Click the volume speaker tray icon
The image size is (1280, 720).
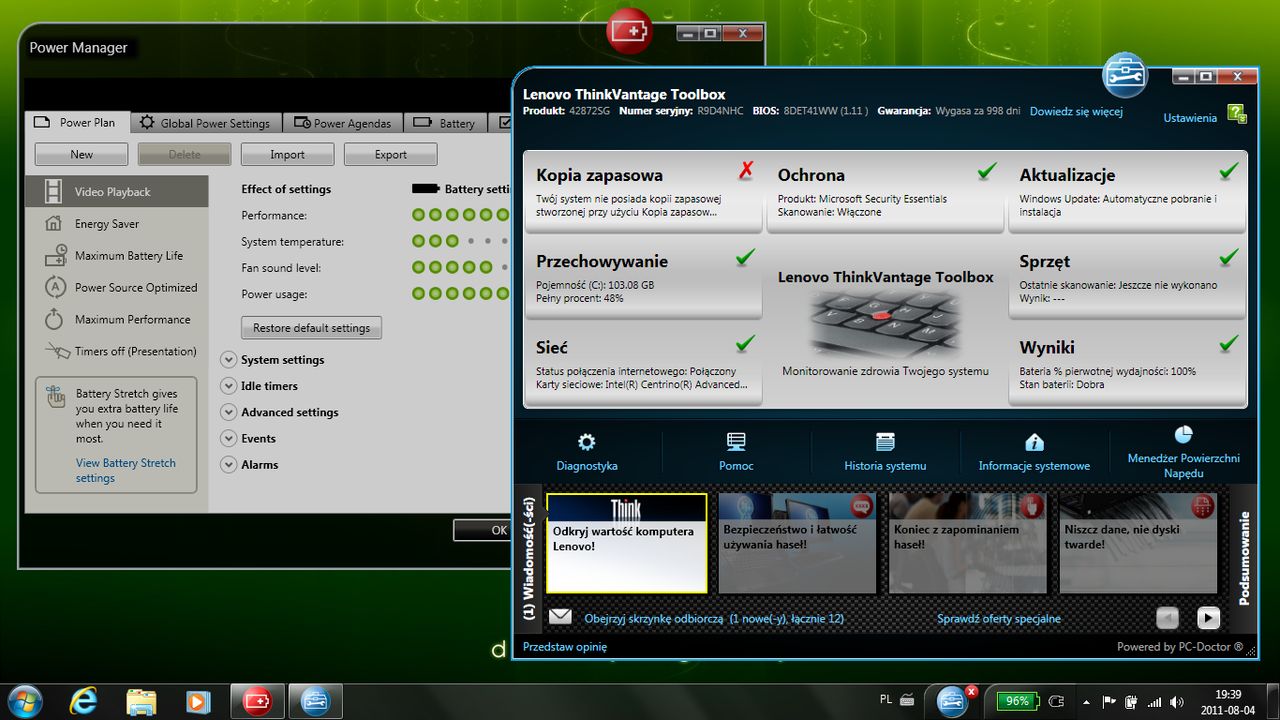pyautogui.click(x=1176, y=701)
